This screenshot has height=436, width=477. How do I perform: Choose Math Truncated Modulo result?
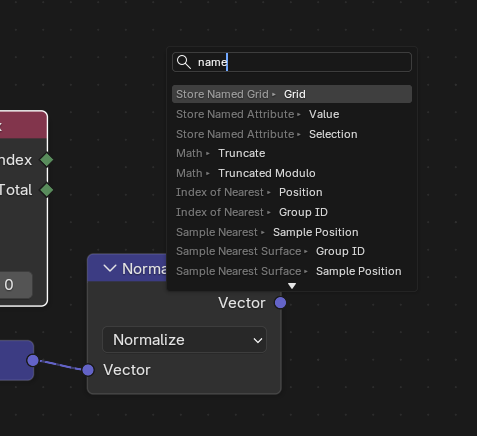pos(292,173)
